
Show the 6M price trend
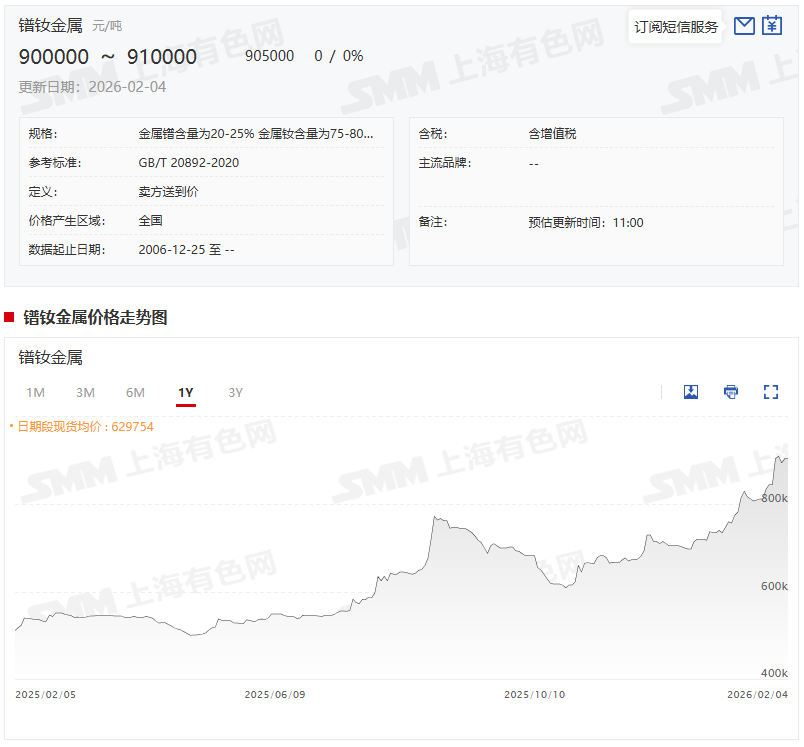pyautogui.click(x=136, y=392)
